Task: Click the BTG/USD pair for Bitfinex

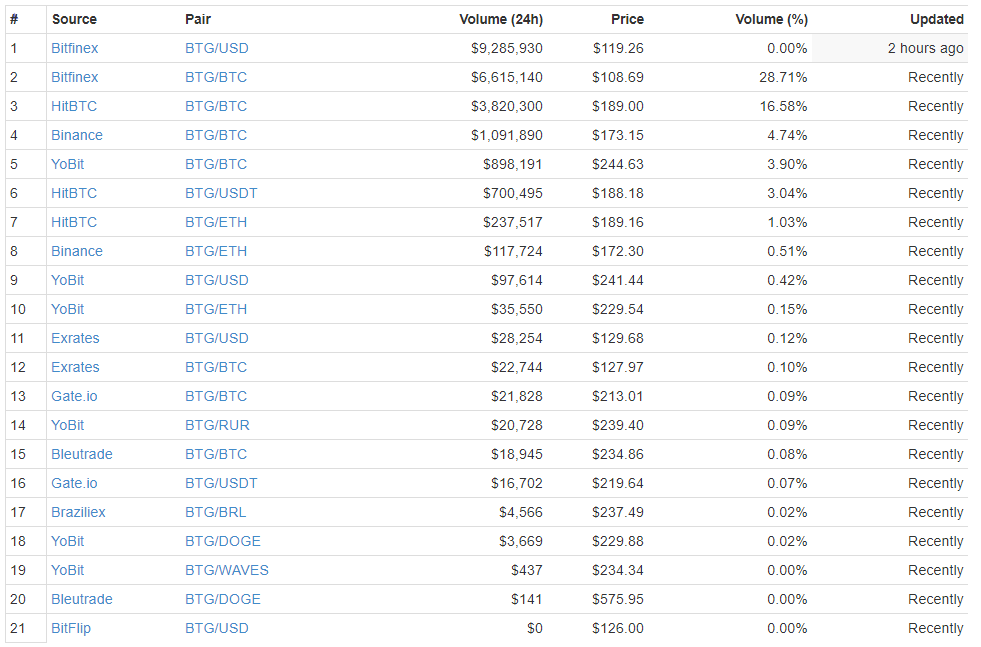Action: tap(216, 48)
